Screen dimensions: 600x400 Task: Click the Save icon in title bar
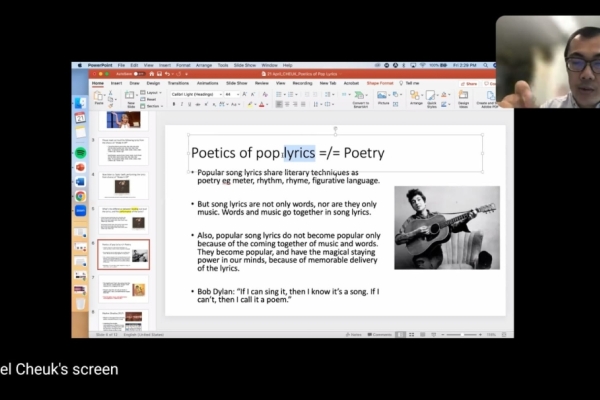point(159,74)
